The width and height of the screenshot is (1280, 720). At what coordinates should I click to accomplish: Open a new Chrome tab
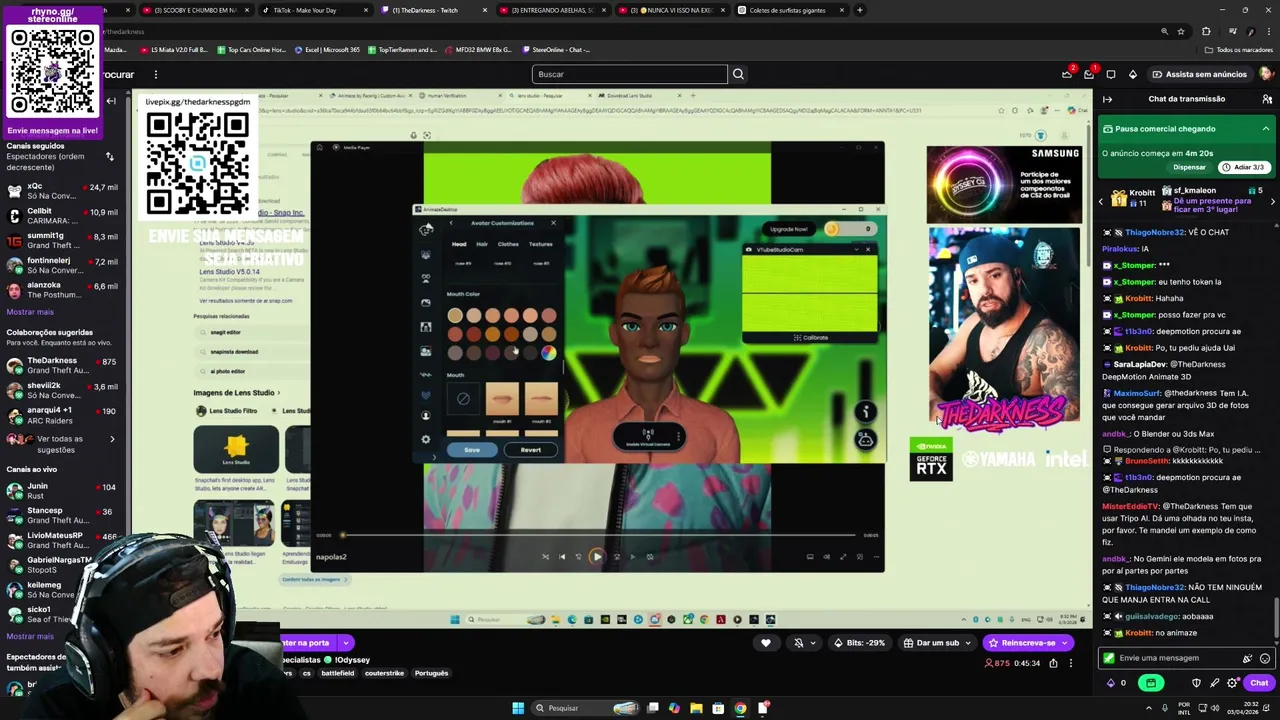(x=860, y=10)
